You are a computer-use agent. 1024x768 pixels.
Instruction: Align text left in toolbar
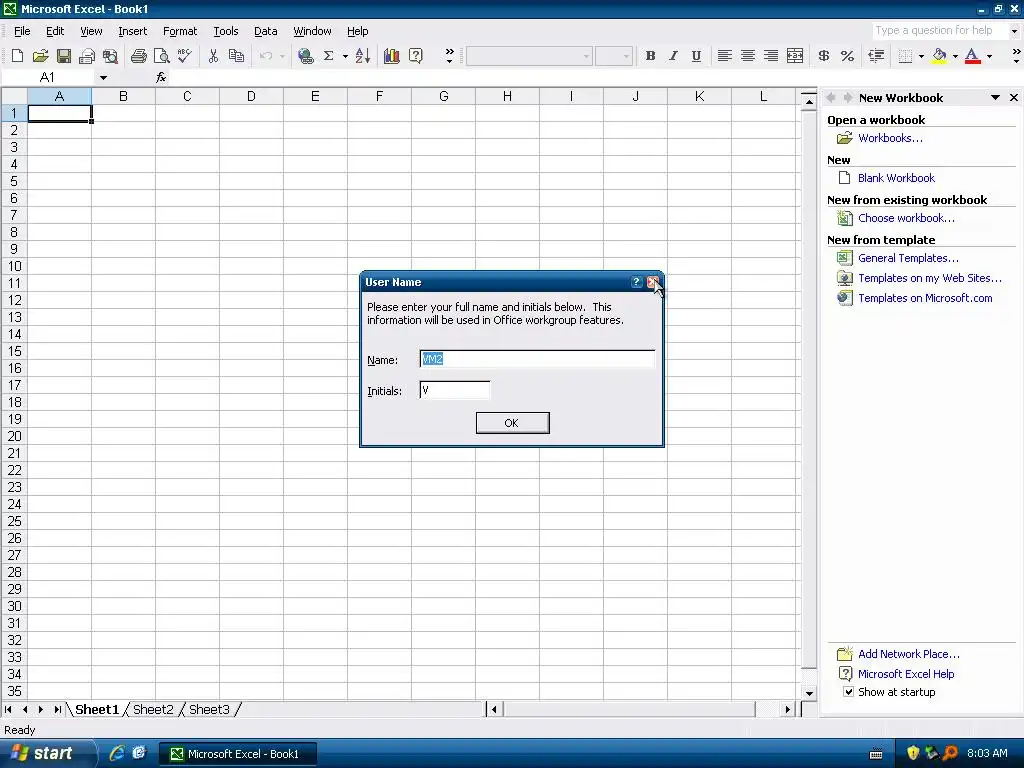click(x=724, y=56)
